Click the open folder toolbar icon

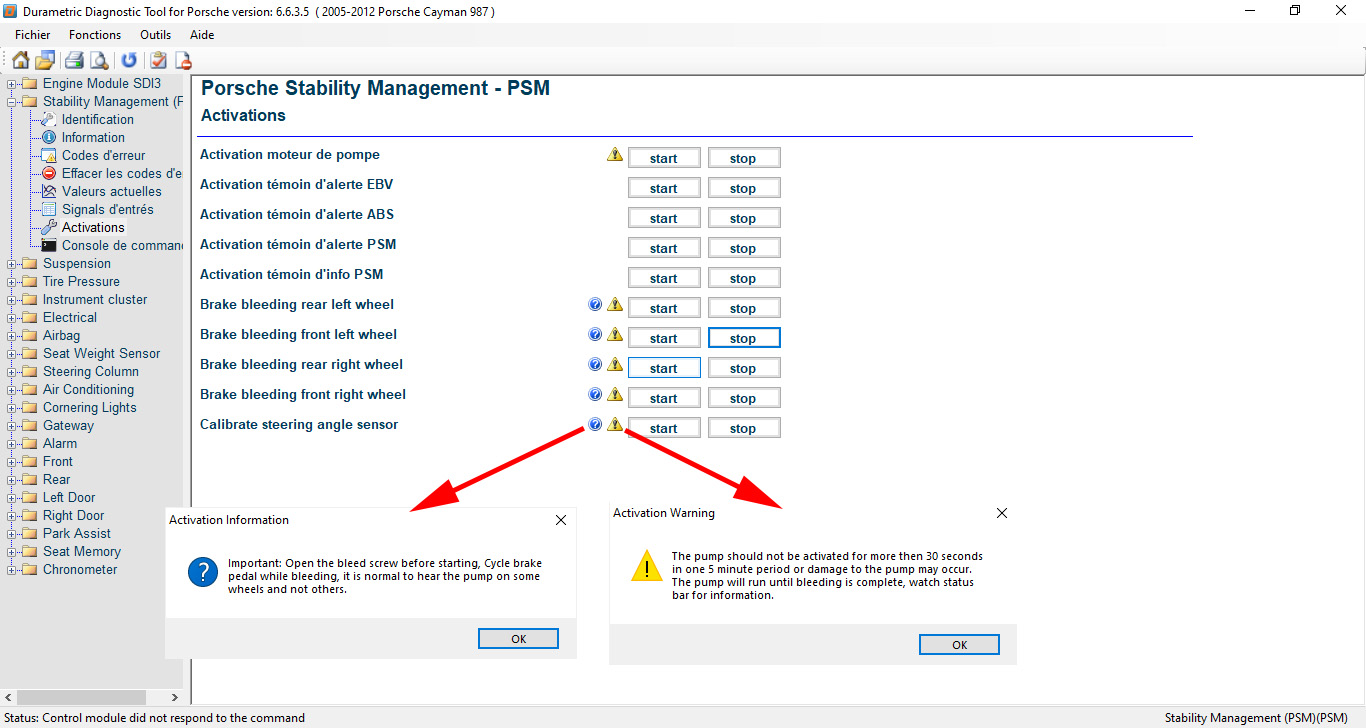pos(45,60)
